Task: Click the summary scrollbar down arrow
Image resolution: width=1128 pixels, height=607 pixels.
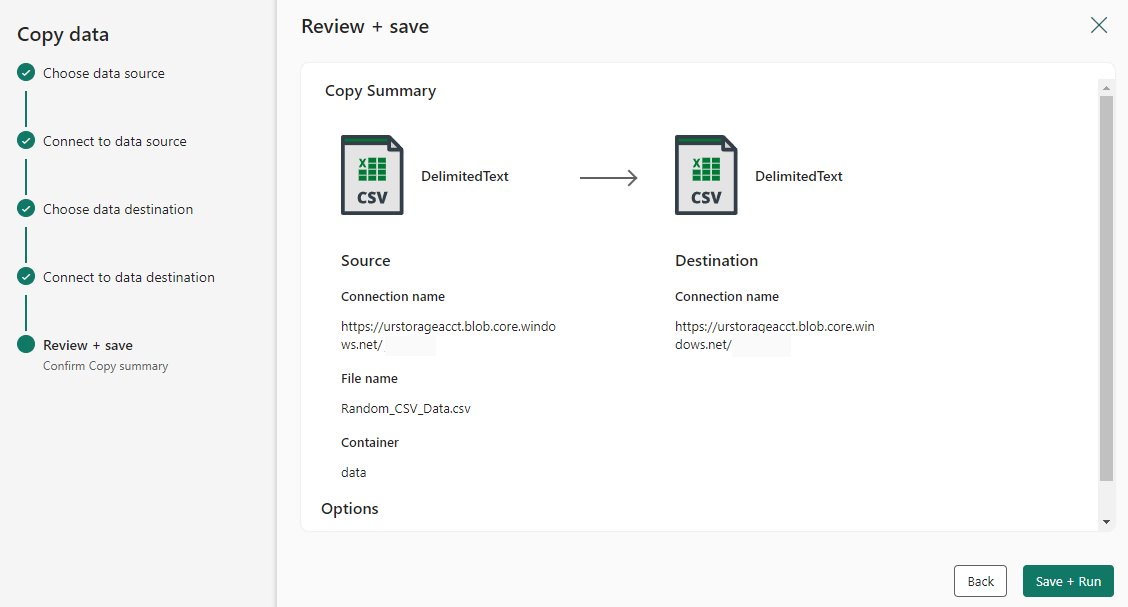Action: 1106,522
